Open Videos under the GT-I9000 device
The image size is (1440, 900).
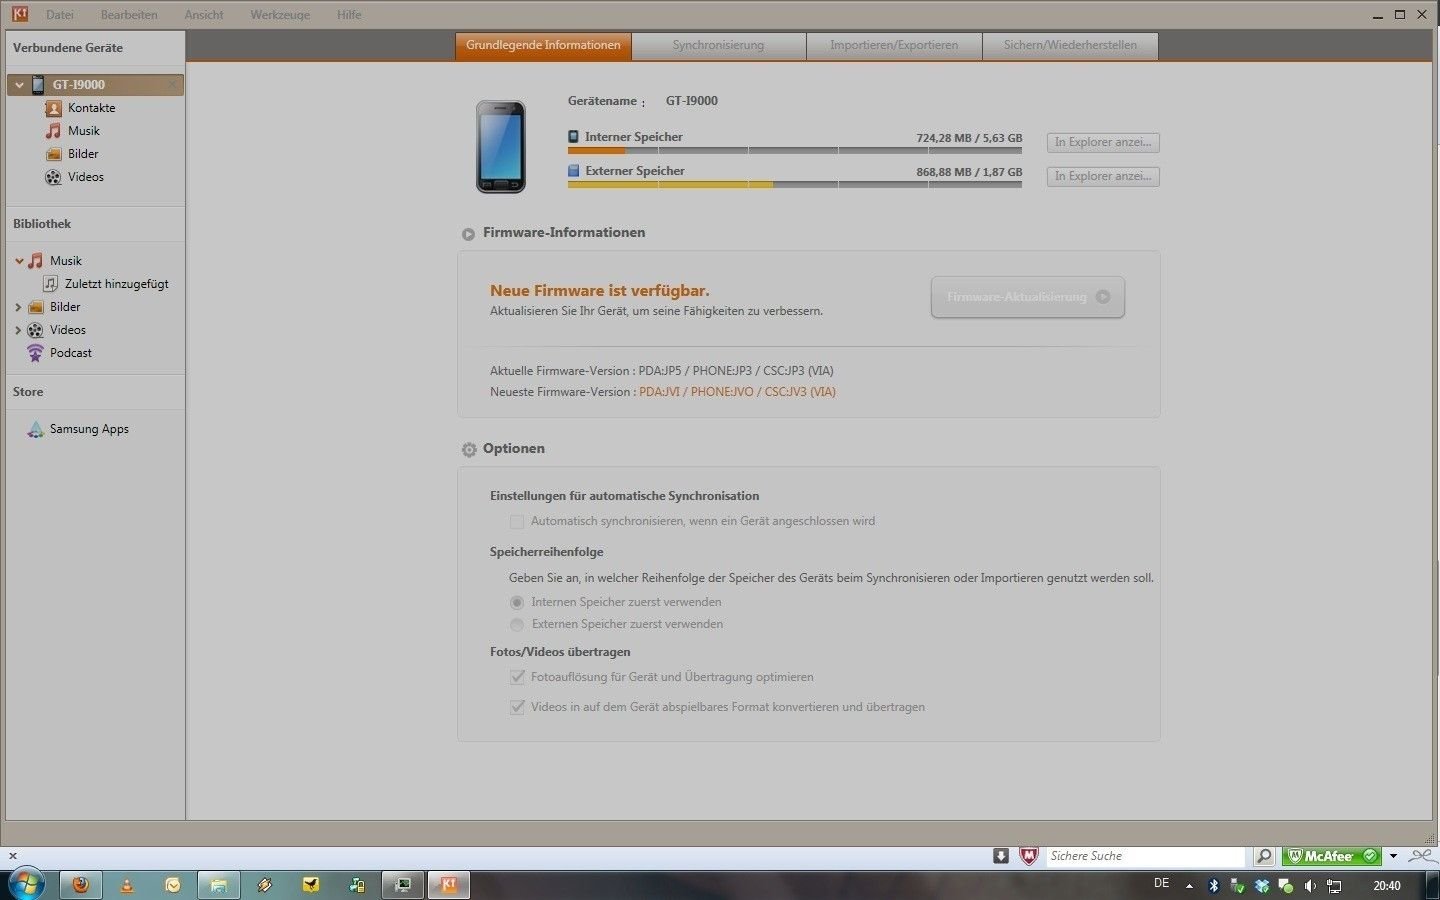click(x=86, y=177)
